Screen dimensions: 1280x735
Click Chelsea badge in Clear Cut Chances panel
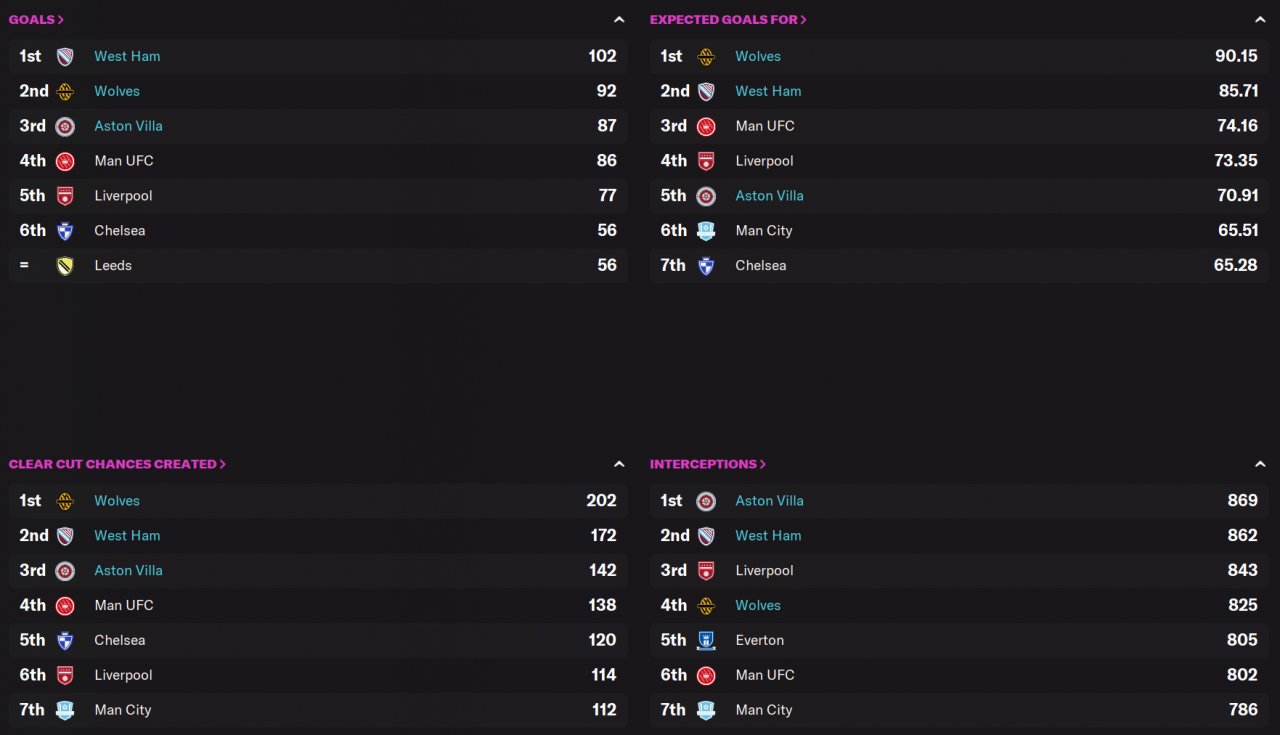(65, 641)
